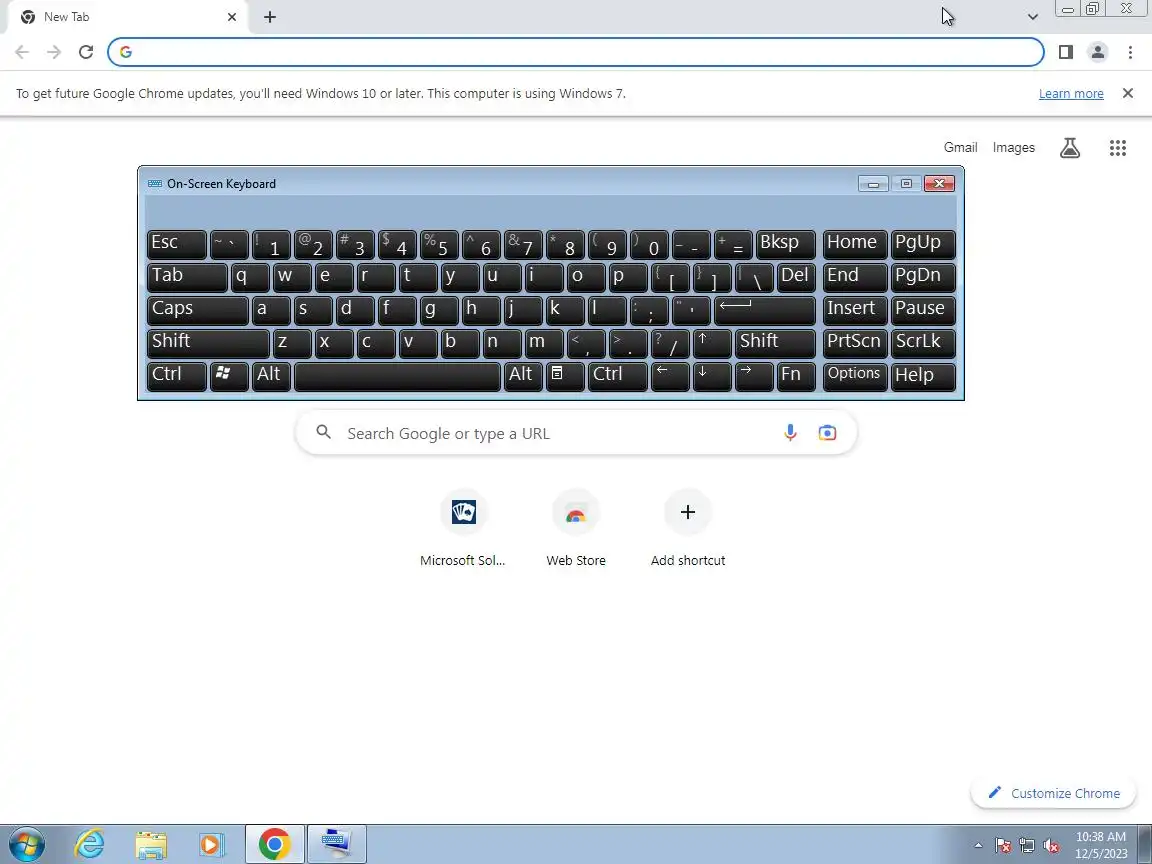Toggle the right Alt key on the keyboard
Viewport: 1152px width, 864px height.
523,376
